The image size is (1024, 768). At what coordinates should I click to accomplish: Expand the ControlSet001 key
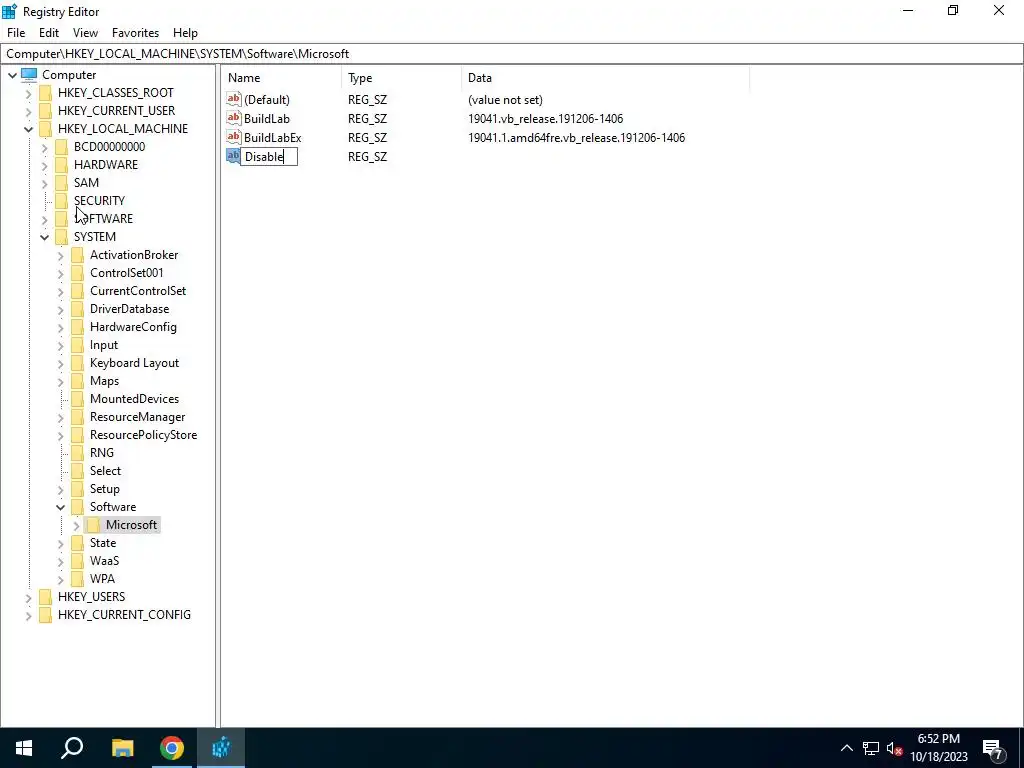61,274
